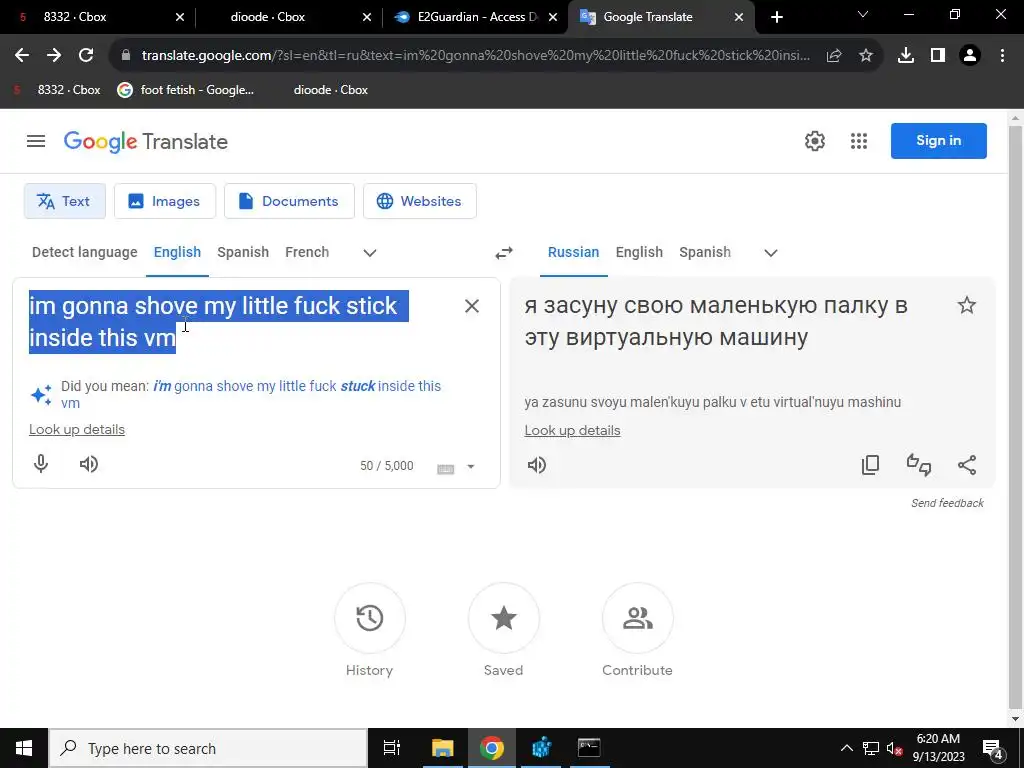Image resolution: width=1024 pixels, height=768 pixels.
Task: Open the Contribute page
Action: coord(637,618)
